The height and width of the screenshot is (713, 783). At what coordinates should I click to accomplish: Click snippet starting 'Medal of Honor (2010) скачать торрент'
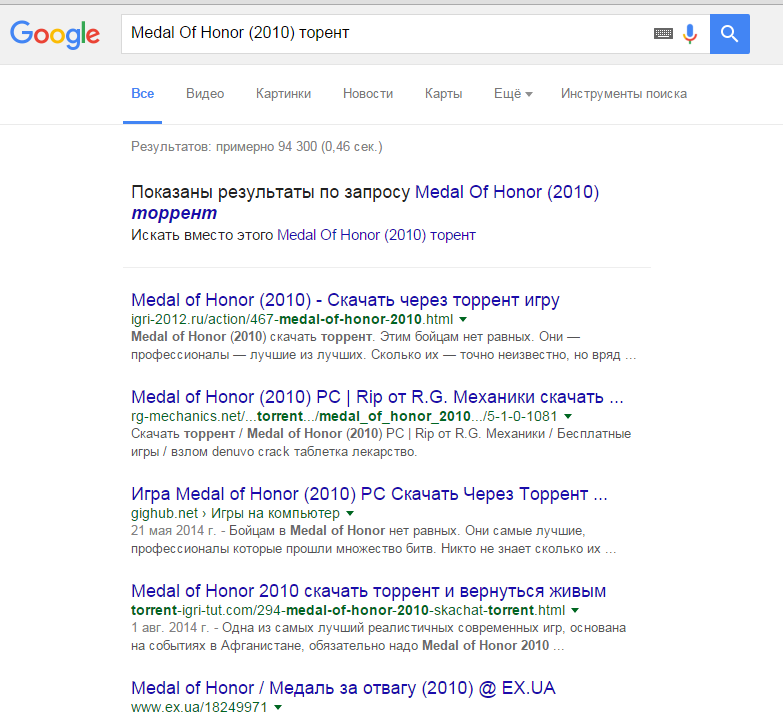coord(384,346)
